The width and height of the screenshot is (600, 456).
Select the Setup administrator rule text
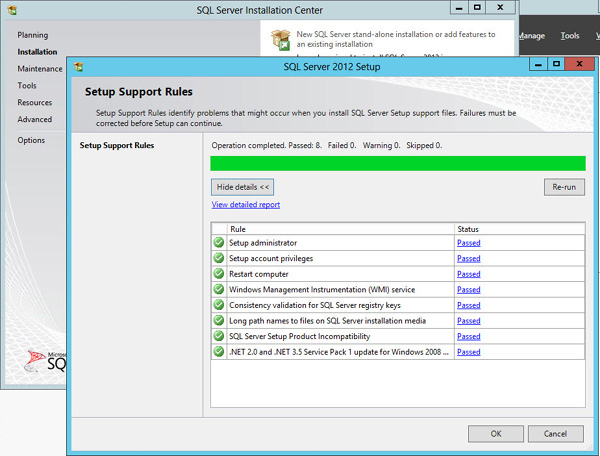[263, 243]
